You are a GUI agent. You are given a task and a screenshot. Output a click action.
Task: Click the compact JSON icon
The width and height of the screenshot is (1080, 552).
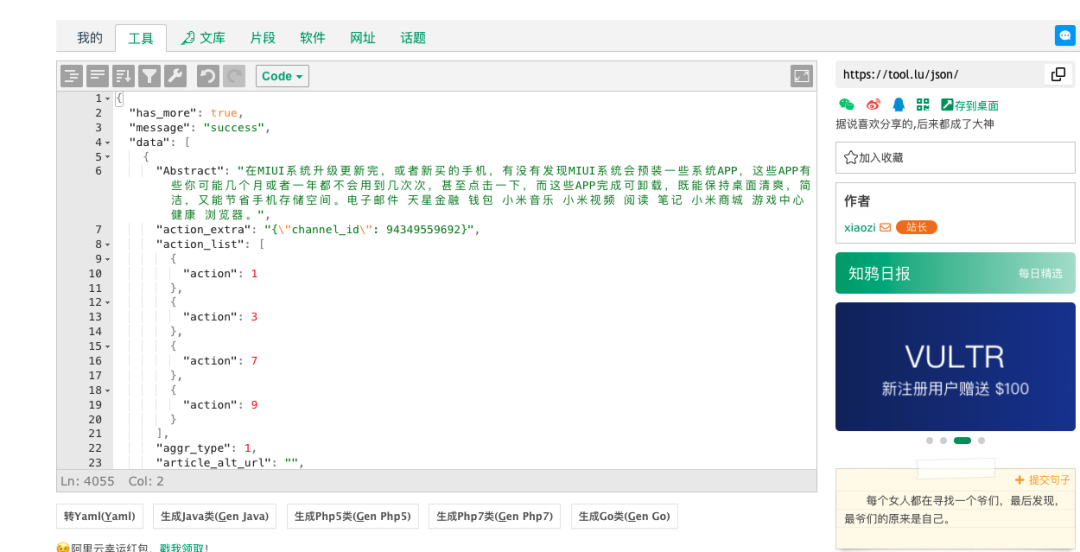[x=97, y=76]
